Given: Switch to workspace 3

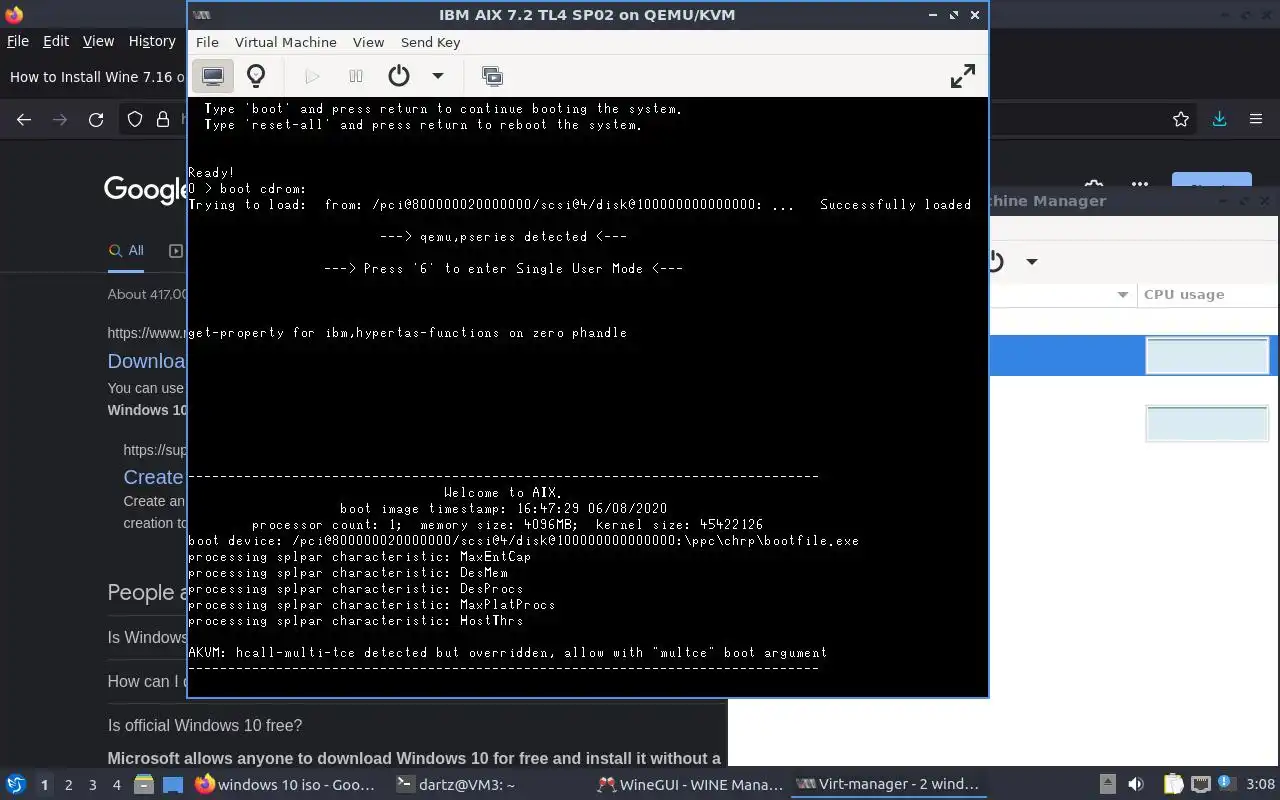Looking at the screenshot, I should coord(93,785).
